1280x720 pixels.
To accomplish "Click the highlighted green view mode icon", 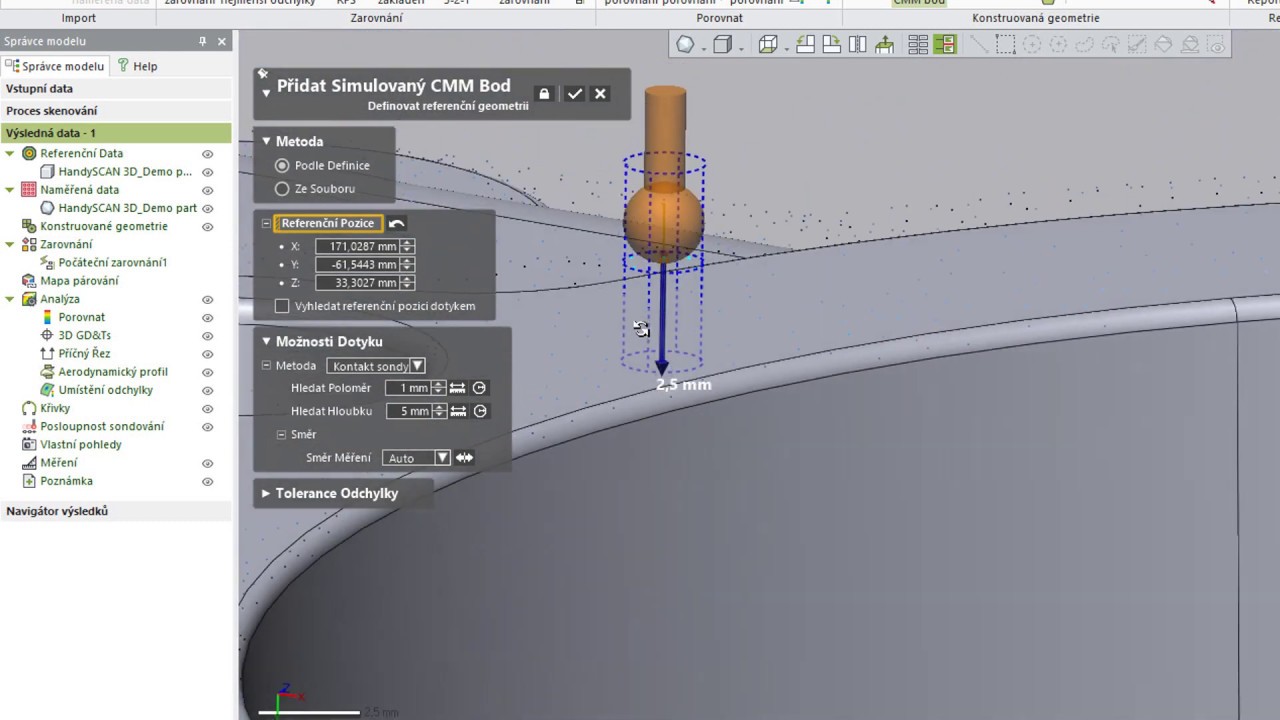I will coord(944,45).
